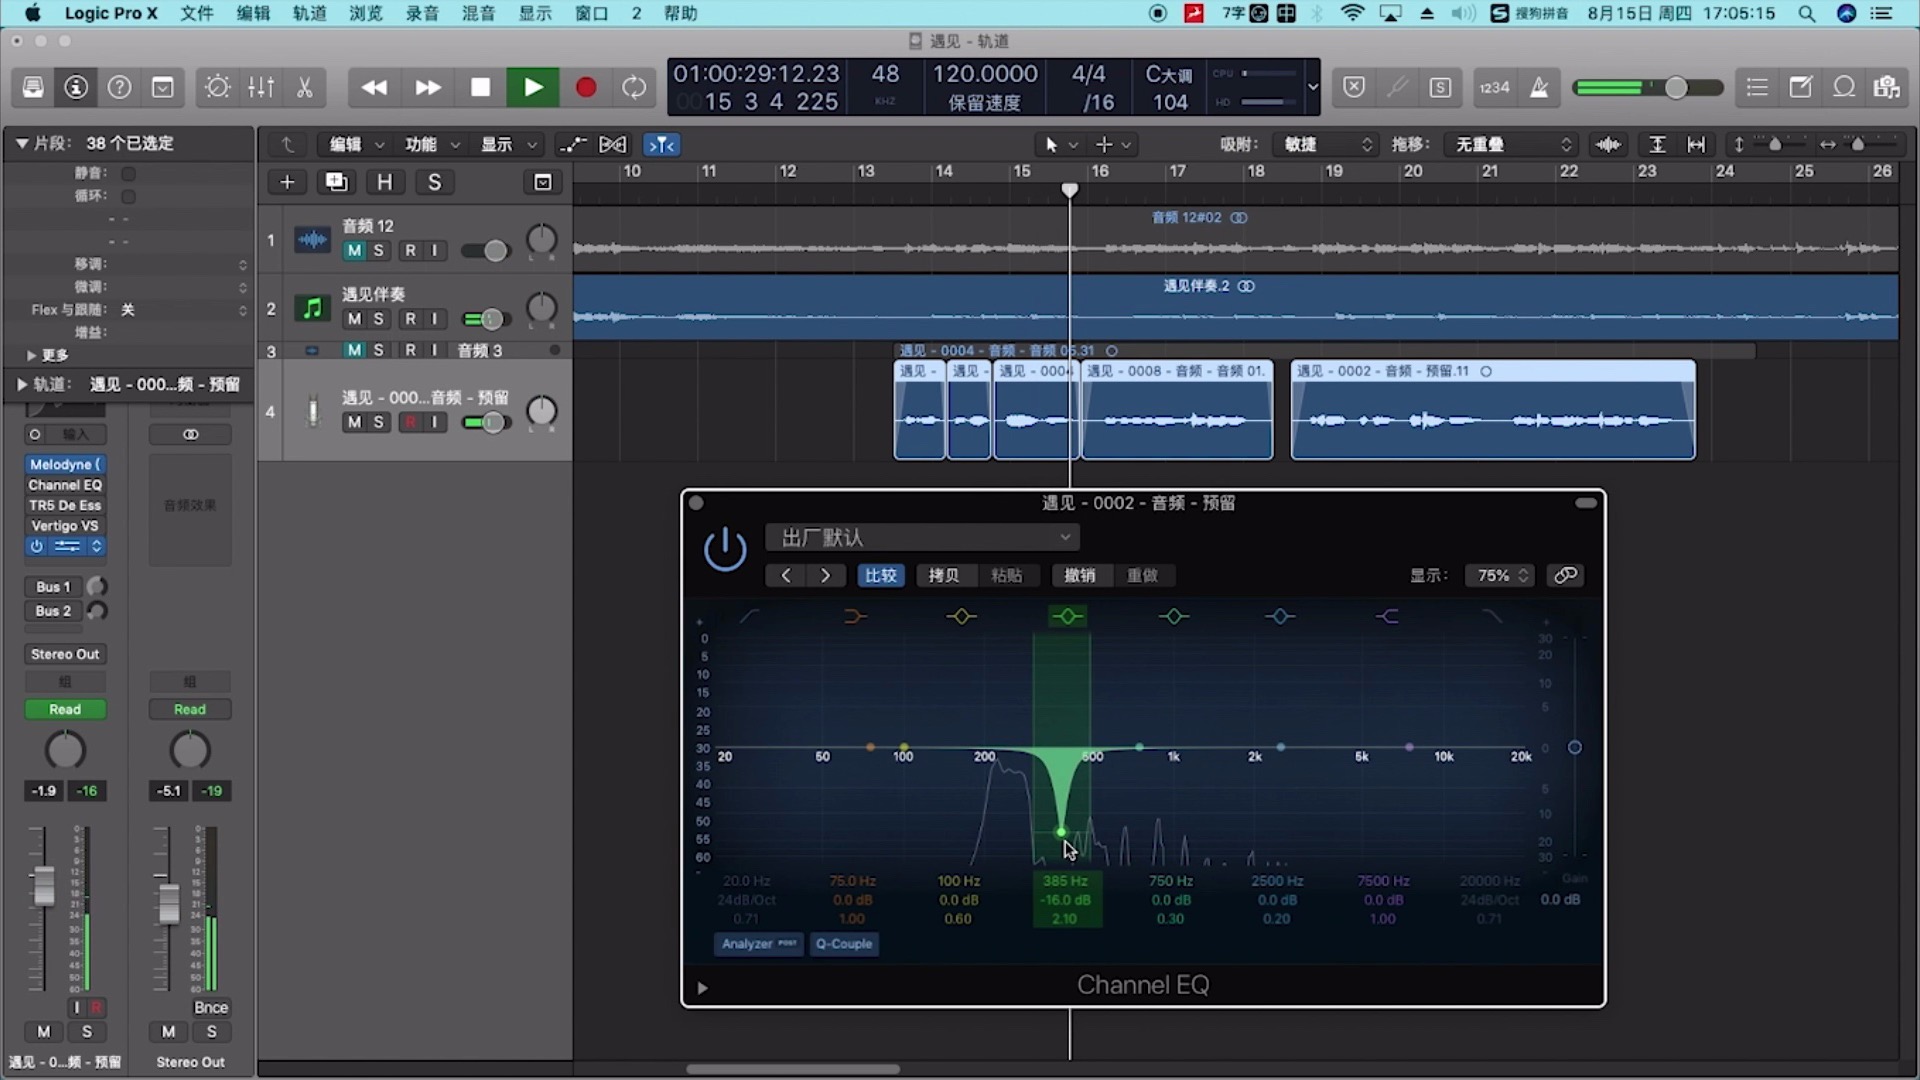
Task: Toggle the automation view button
Action: pos(572,145)
